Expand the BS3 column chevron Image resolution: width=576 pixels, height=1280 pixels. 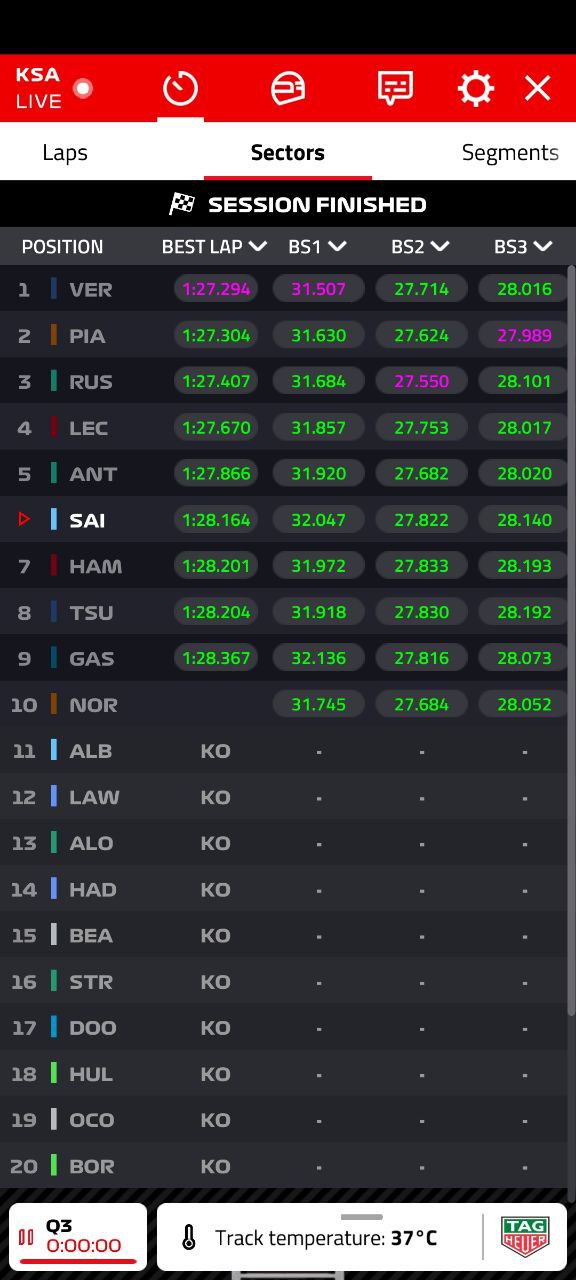coord(543,246)
